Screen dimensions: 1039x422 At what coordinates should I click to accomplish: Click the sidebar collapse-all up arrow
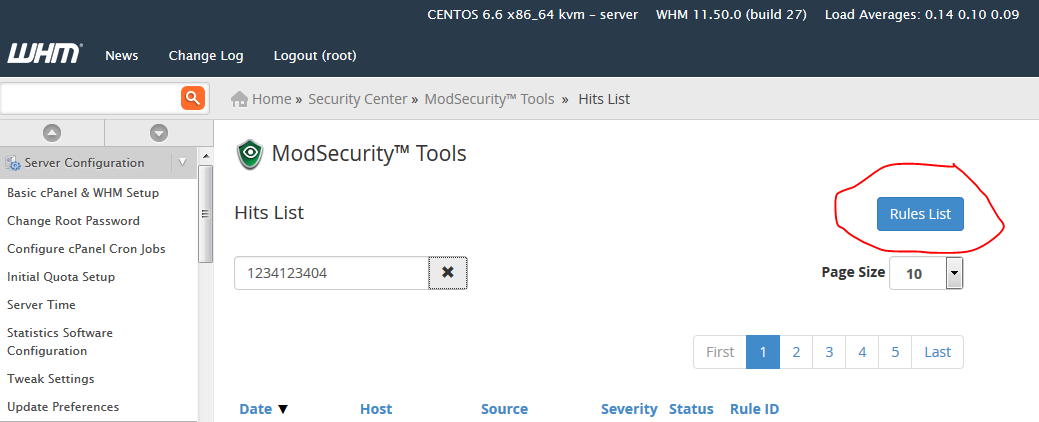tap(52, 132)
